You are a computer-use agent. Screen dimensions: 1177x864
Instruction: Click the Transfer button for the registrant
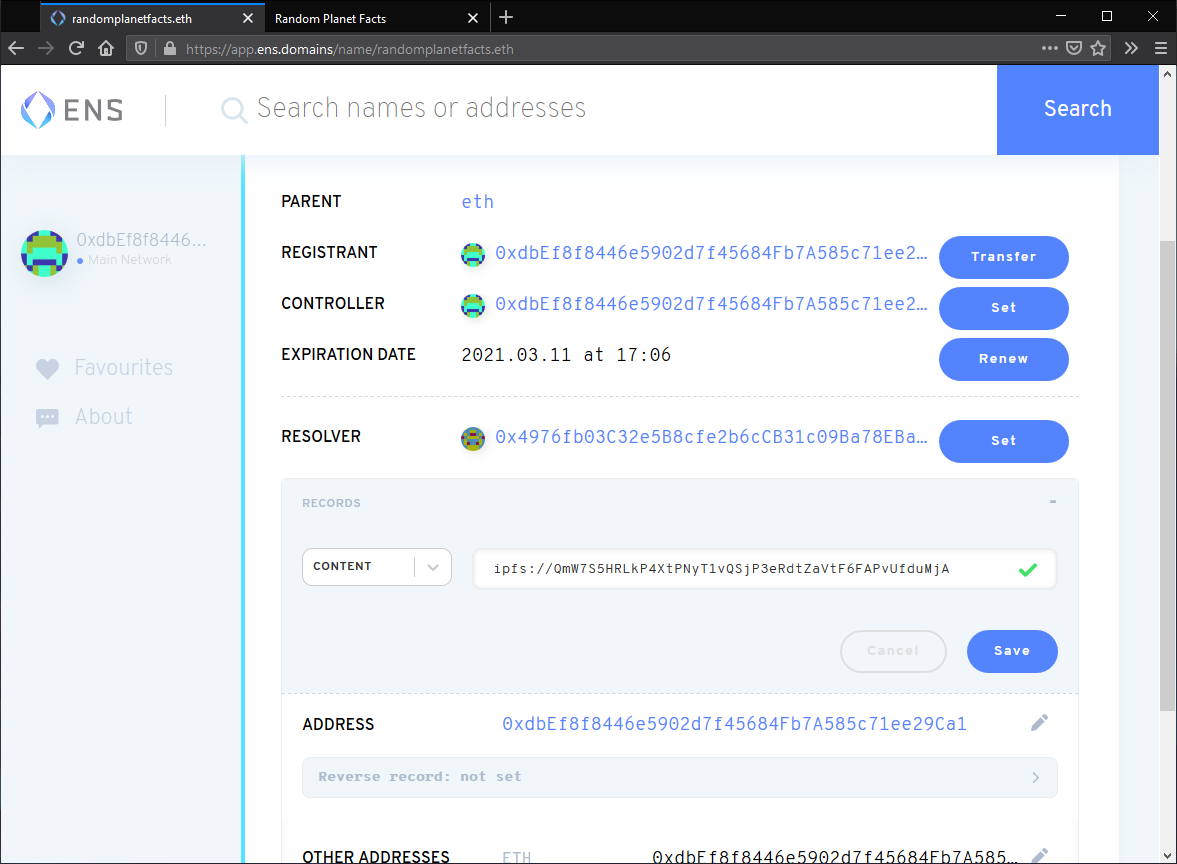[1003, 257]
